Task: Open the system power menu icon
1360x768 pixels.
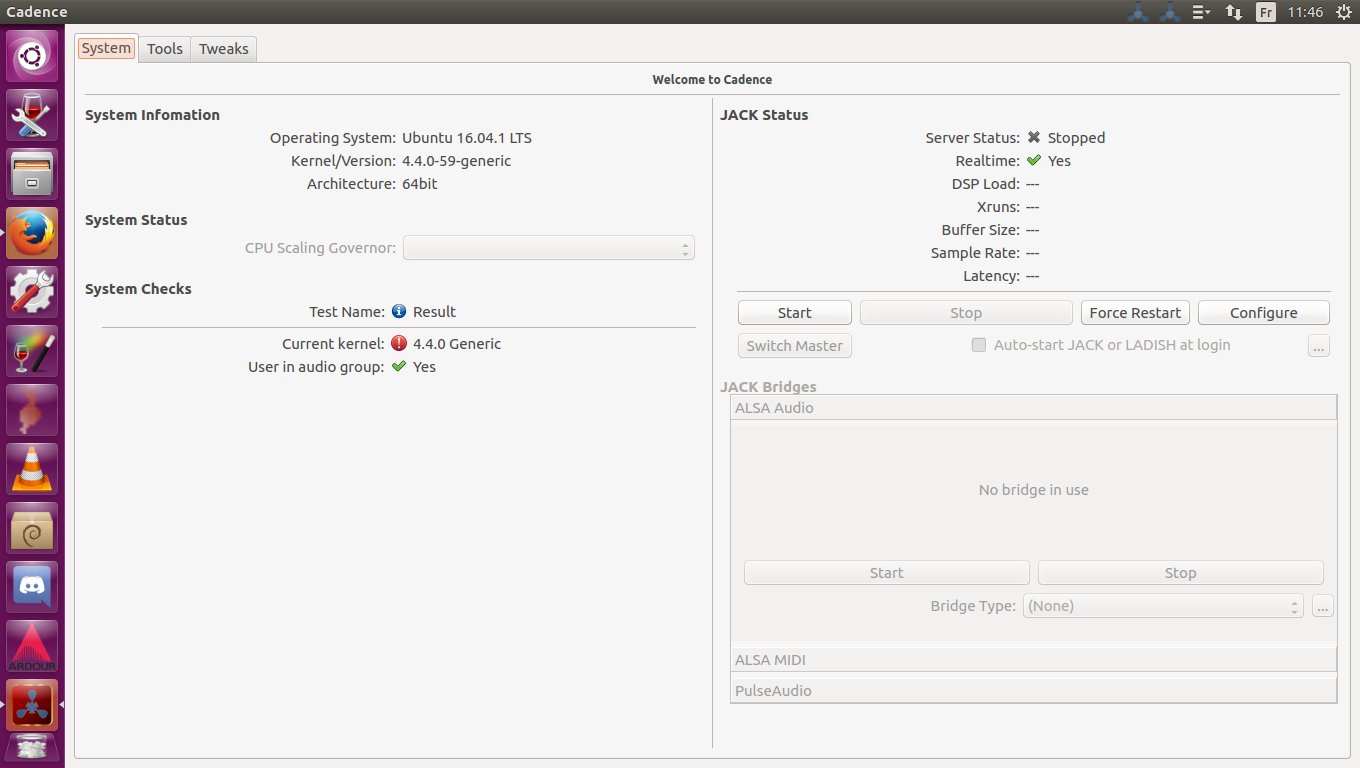Action: [1343, 12]
